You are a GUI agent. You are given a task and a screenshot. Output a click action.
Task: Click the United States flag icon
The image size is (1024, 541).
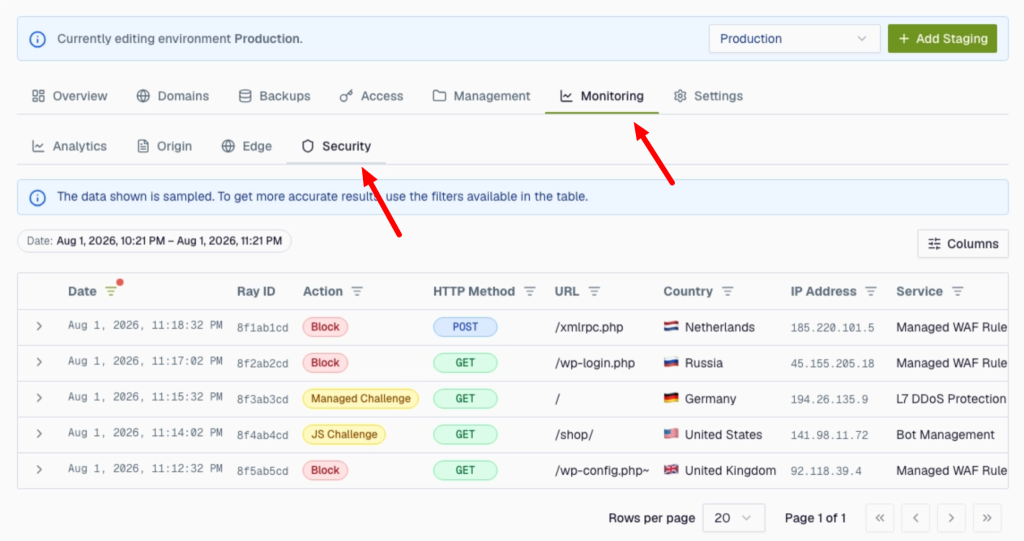(x=671, y=434)
